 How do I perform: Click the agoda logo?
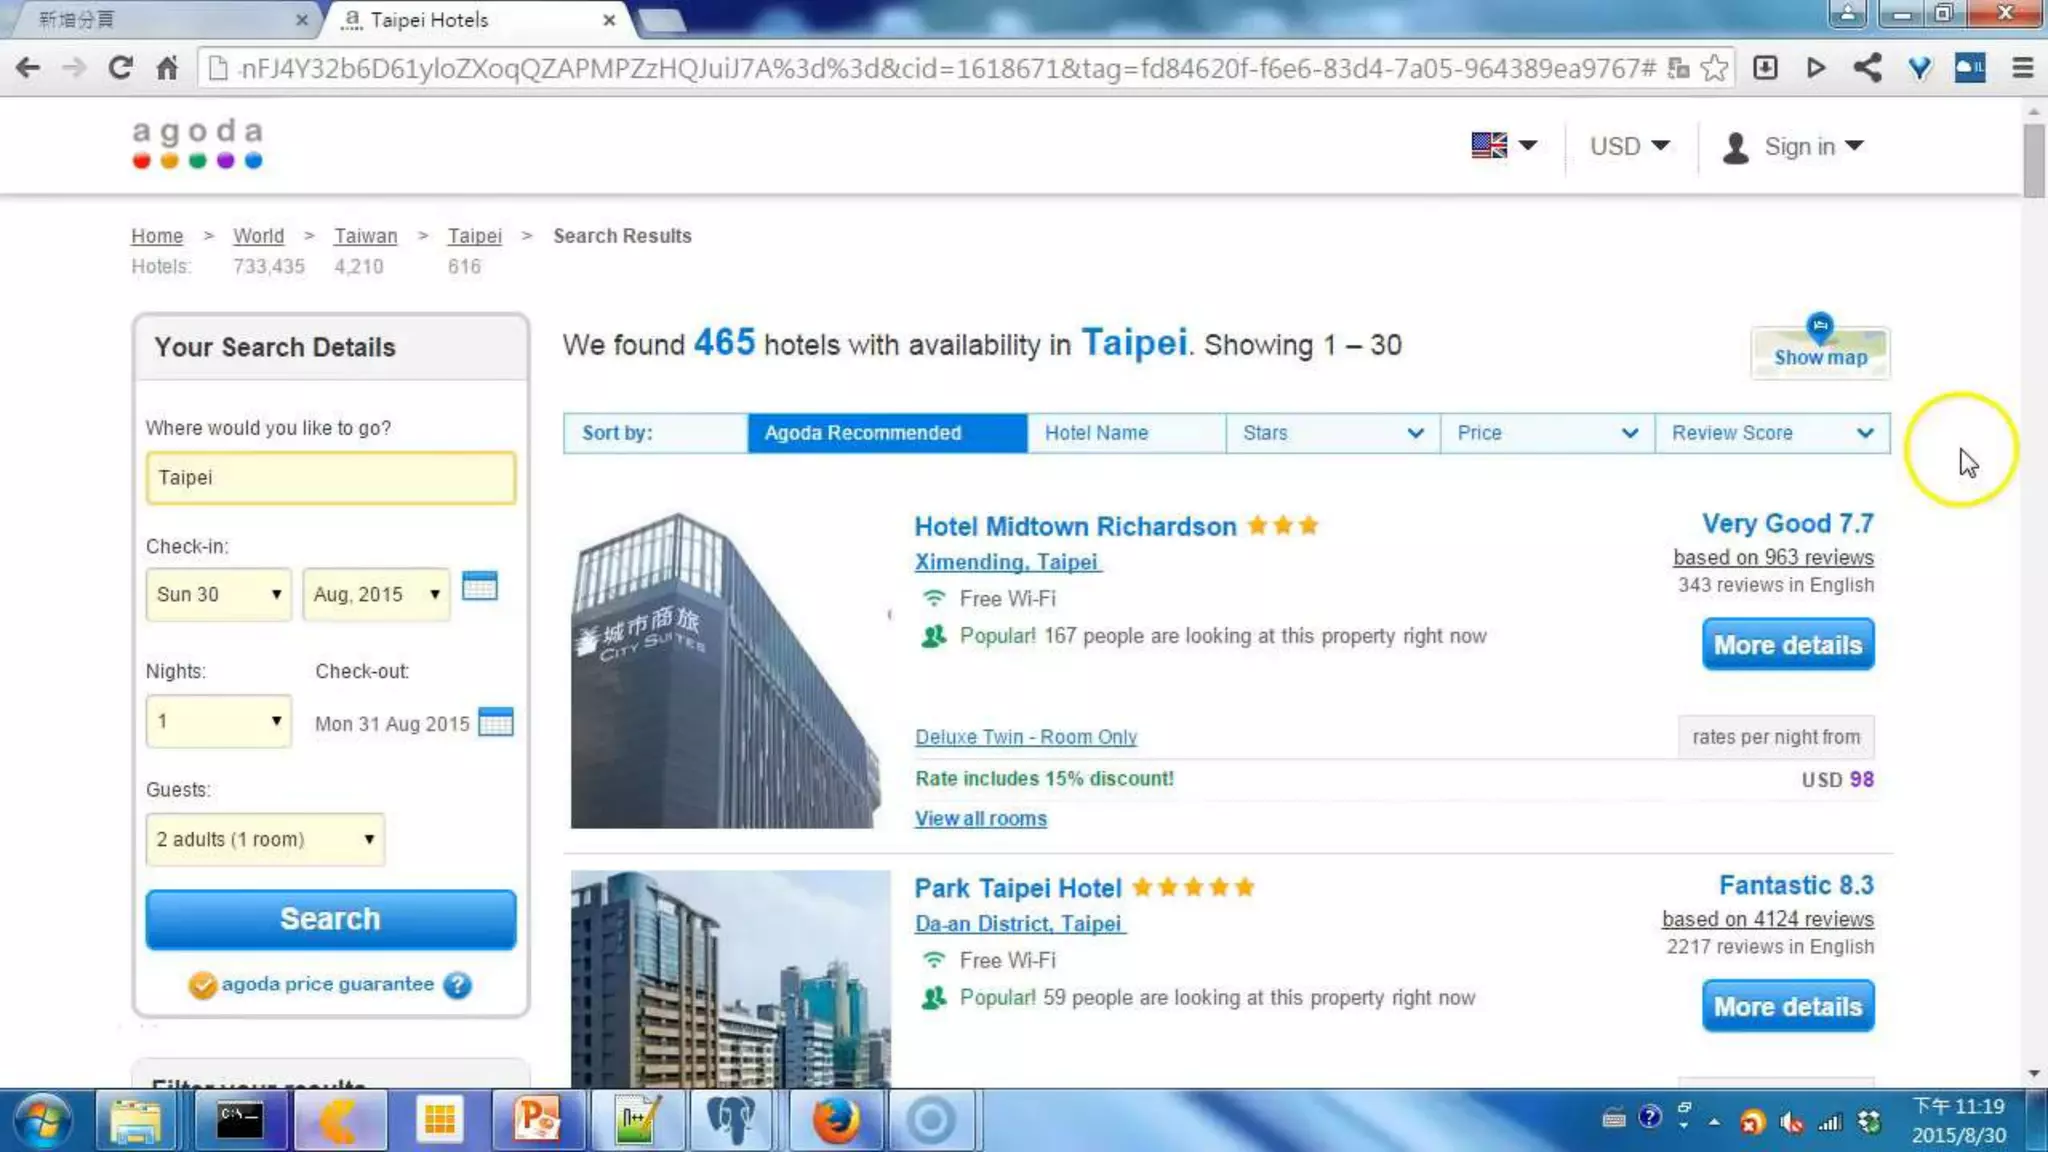[198, 144]
